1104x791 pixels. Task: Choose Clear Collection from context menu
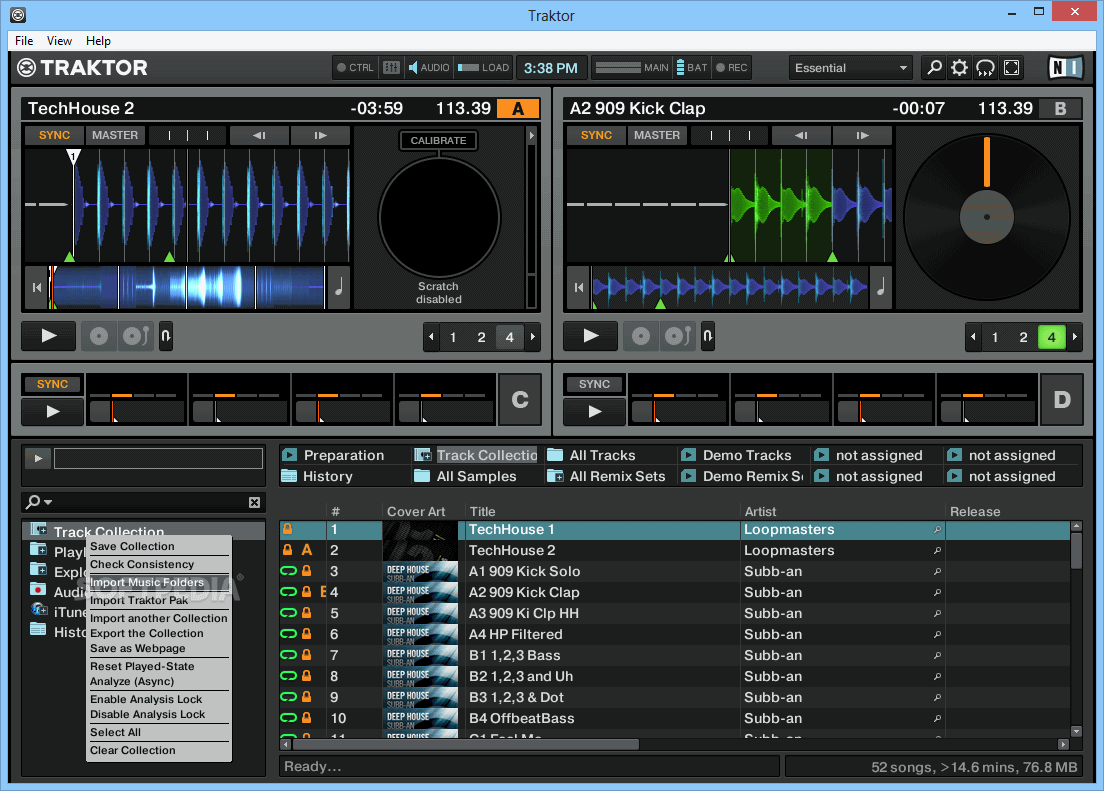[132, 750]
